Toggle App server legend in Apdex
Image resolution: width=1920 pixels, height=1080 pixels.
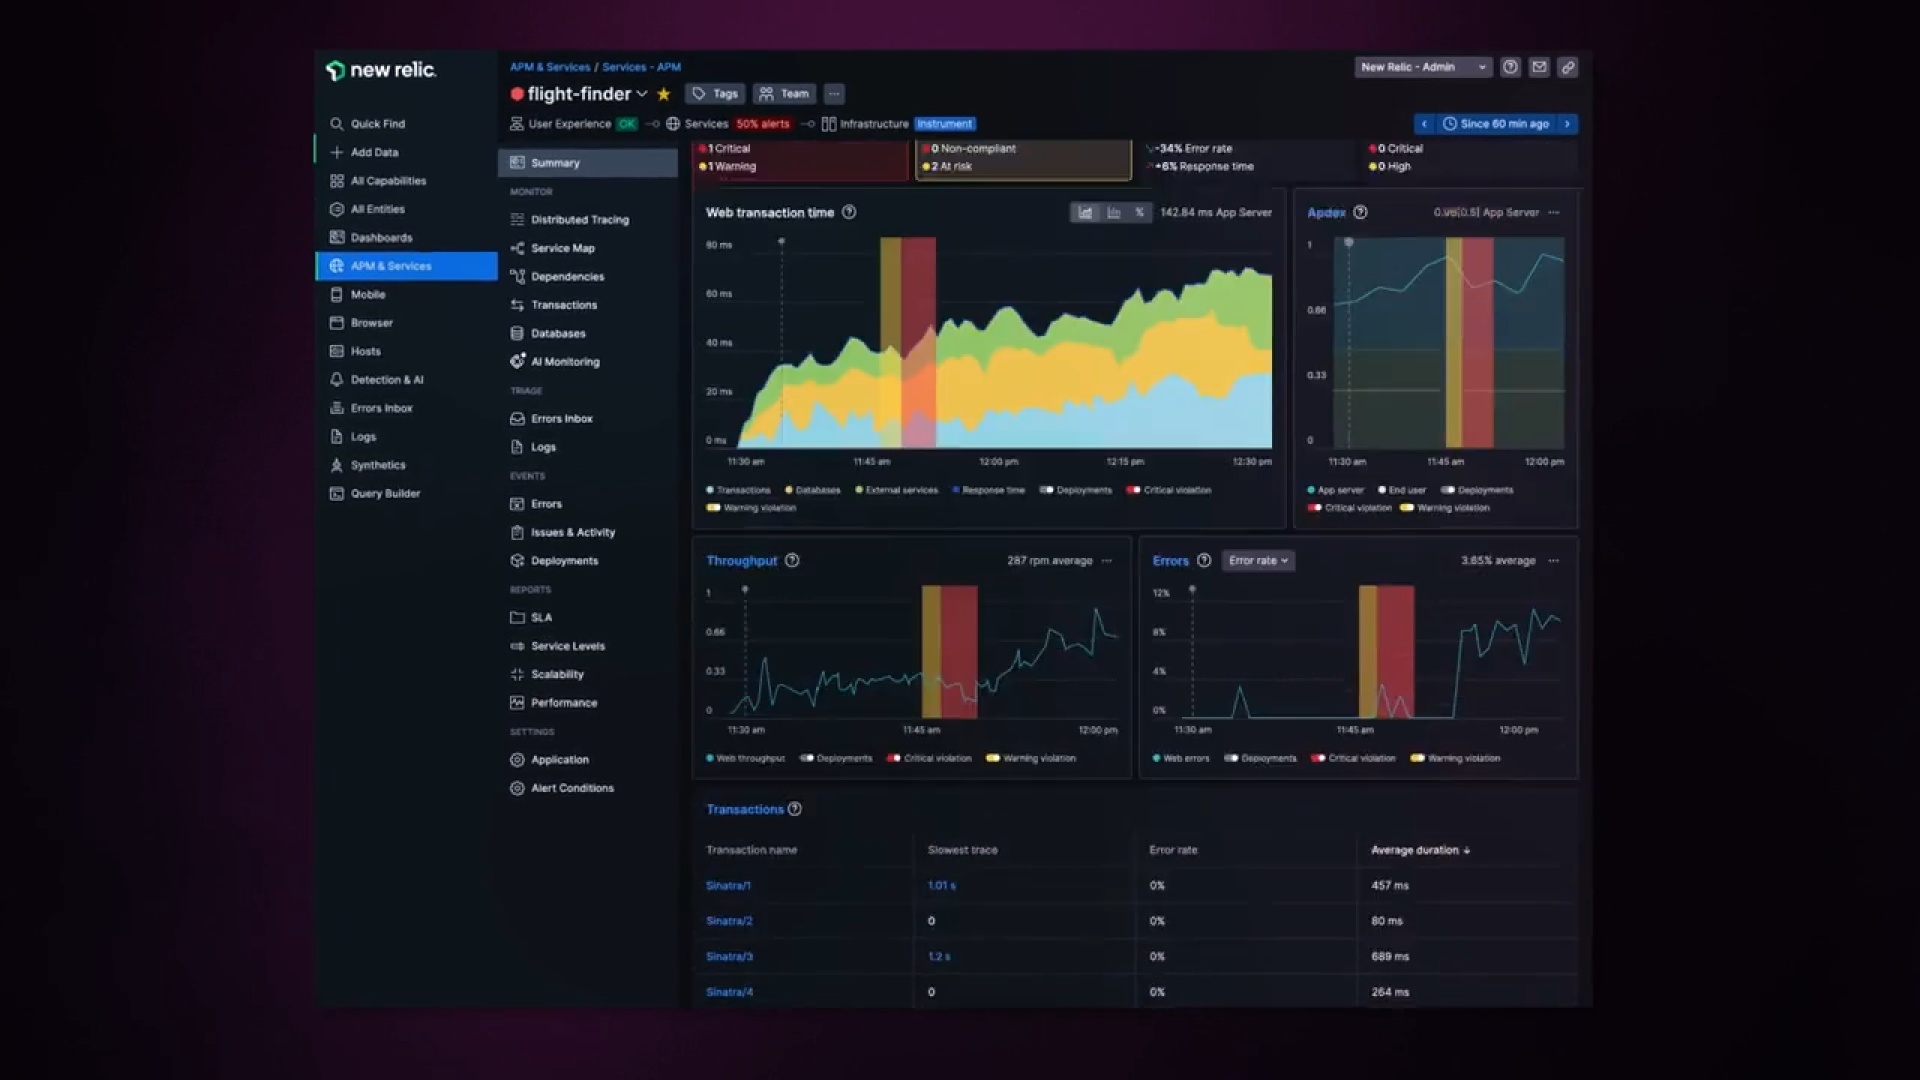[1335, 490]
